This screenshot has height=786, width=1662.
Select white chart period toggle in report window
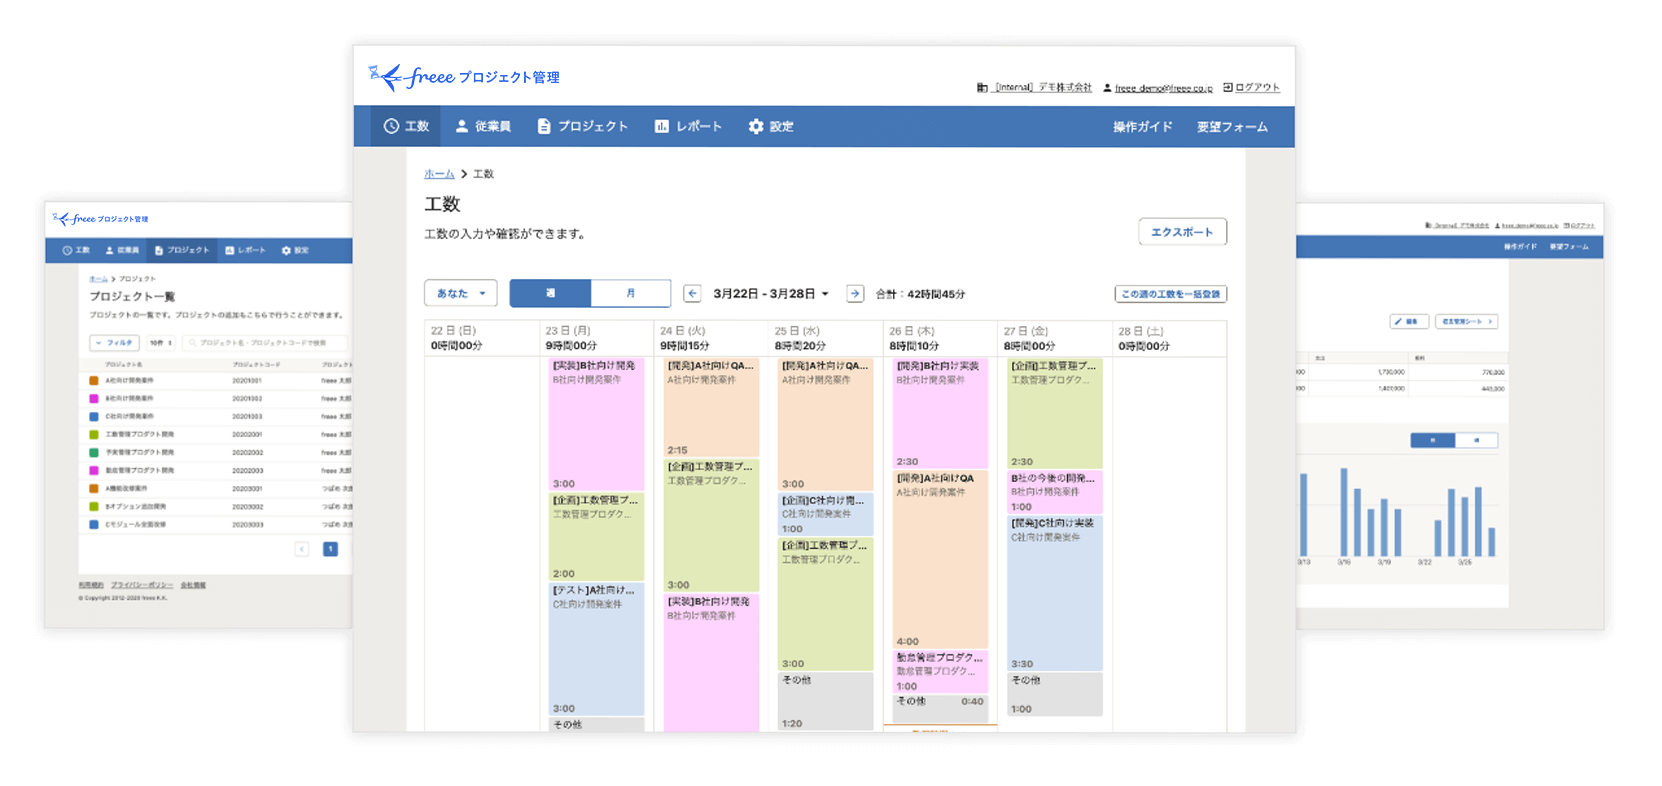(x=1476, y=440)
